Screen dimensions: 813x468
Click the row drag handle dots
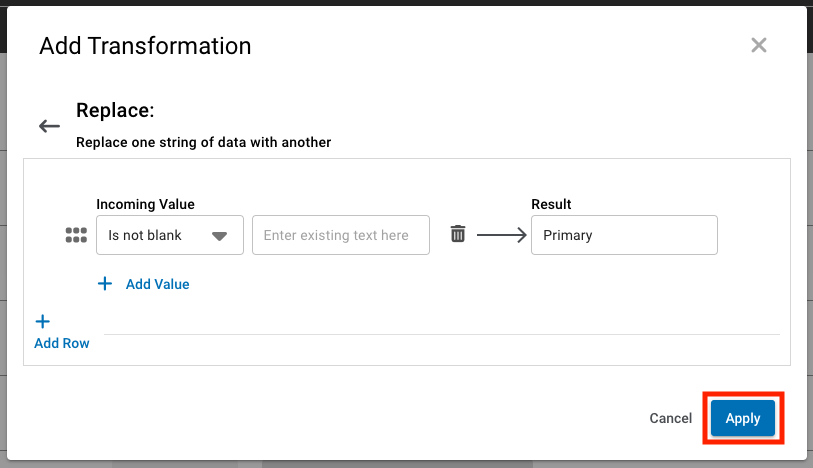click(x=76, y=235)
